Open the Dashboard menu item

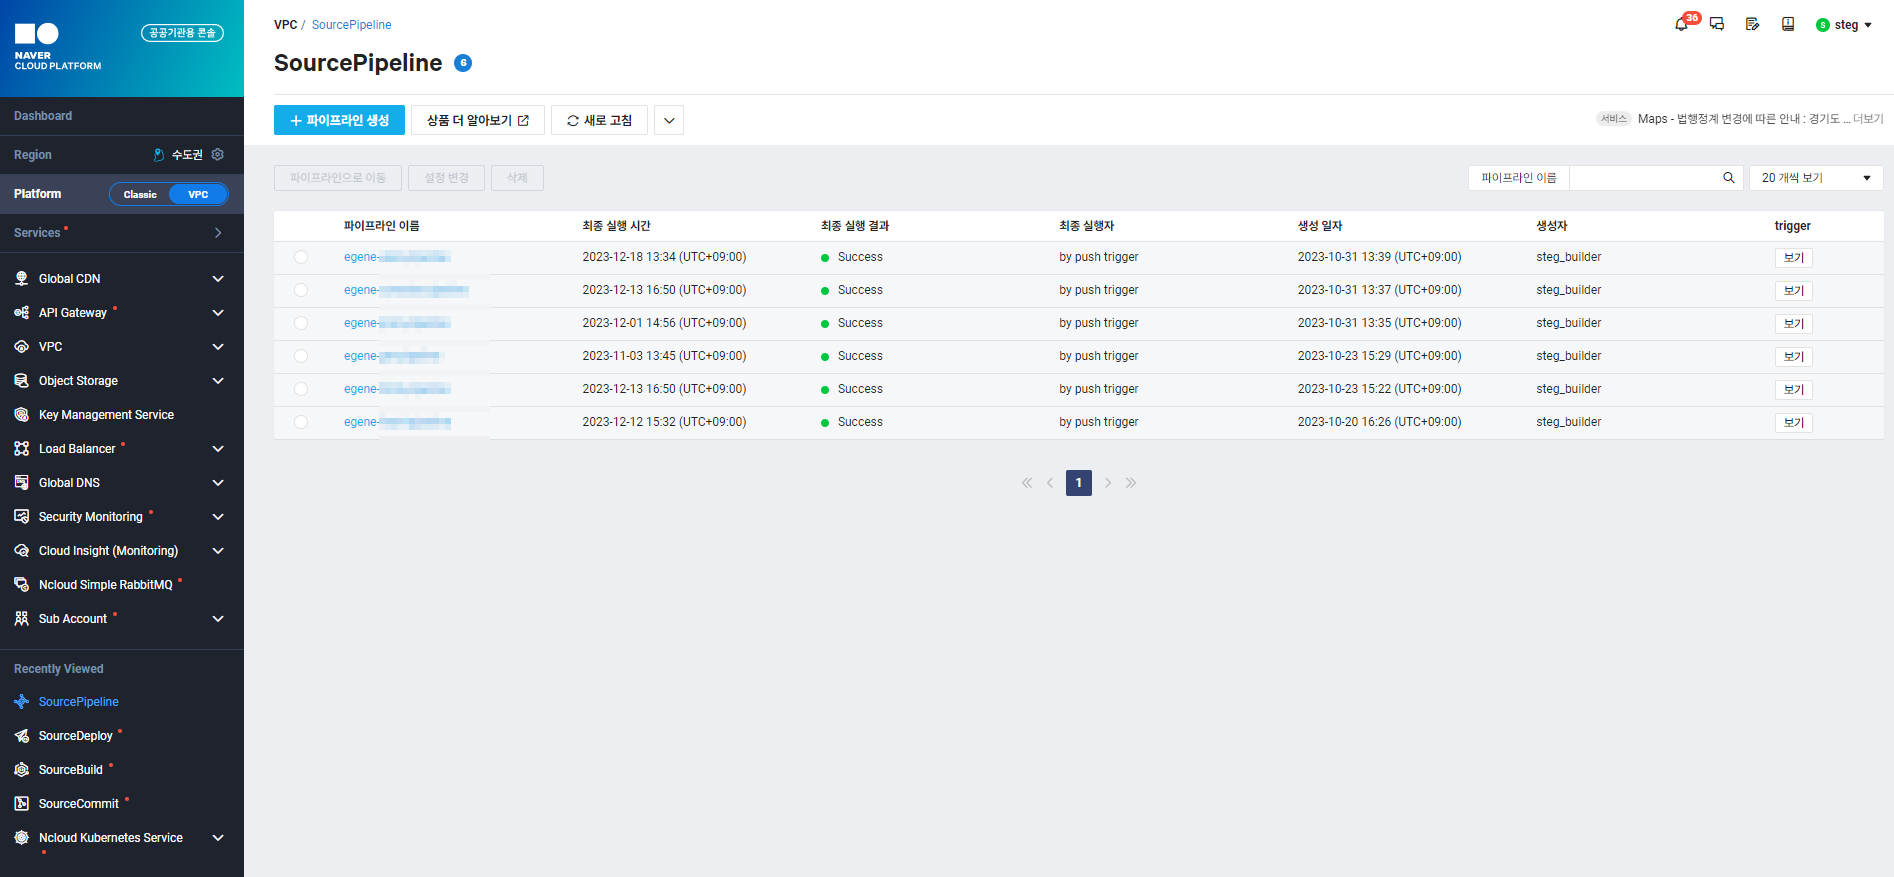(x=43, y=116)
